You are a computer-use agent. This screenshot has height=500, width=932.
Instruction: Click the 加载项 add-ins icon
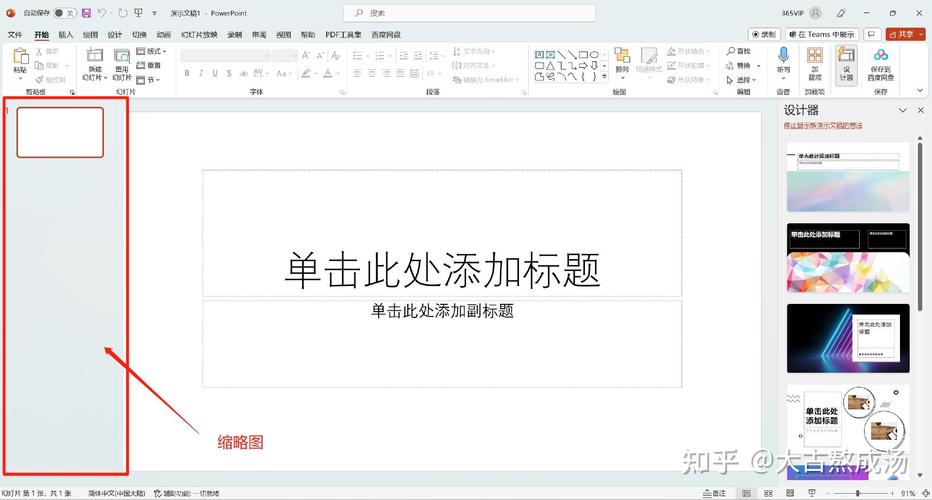[x=815, y=56]
